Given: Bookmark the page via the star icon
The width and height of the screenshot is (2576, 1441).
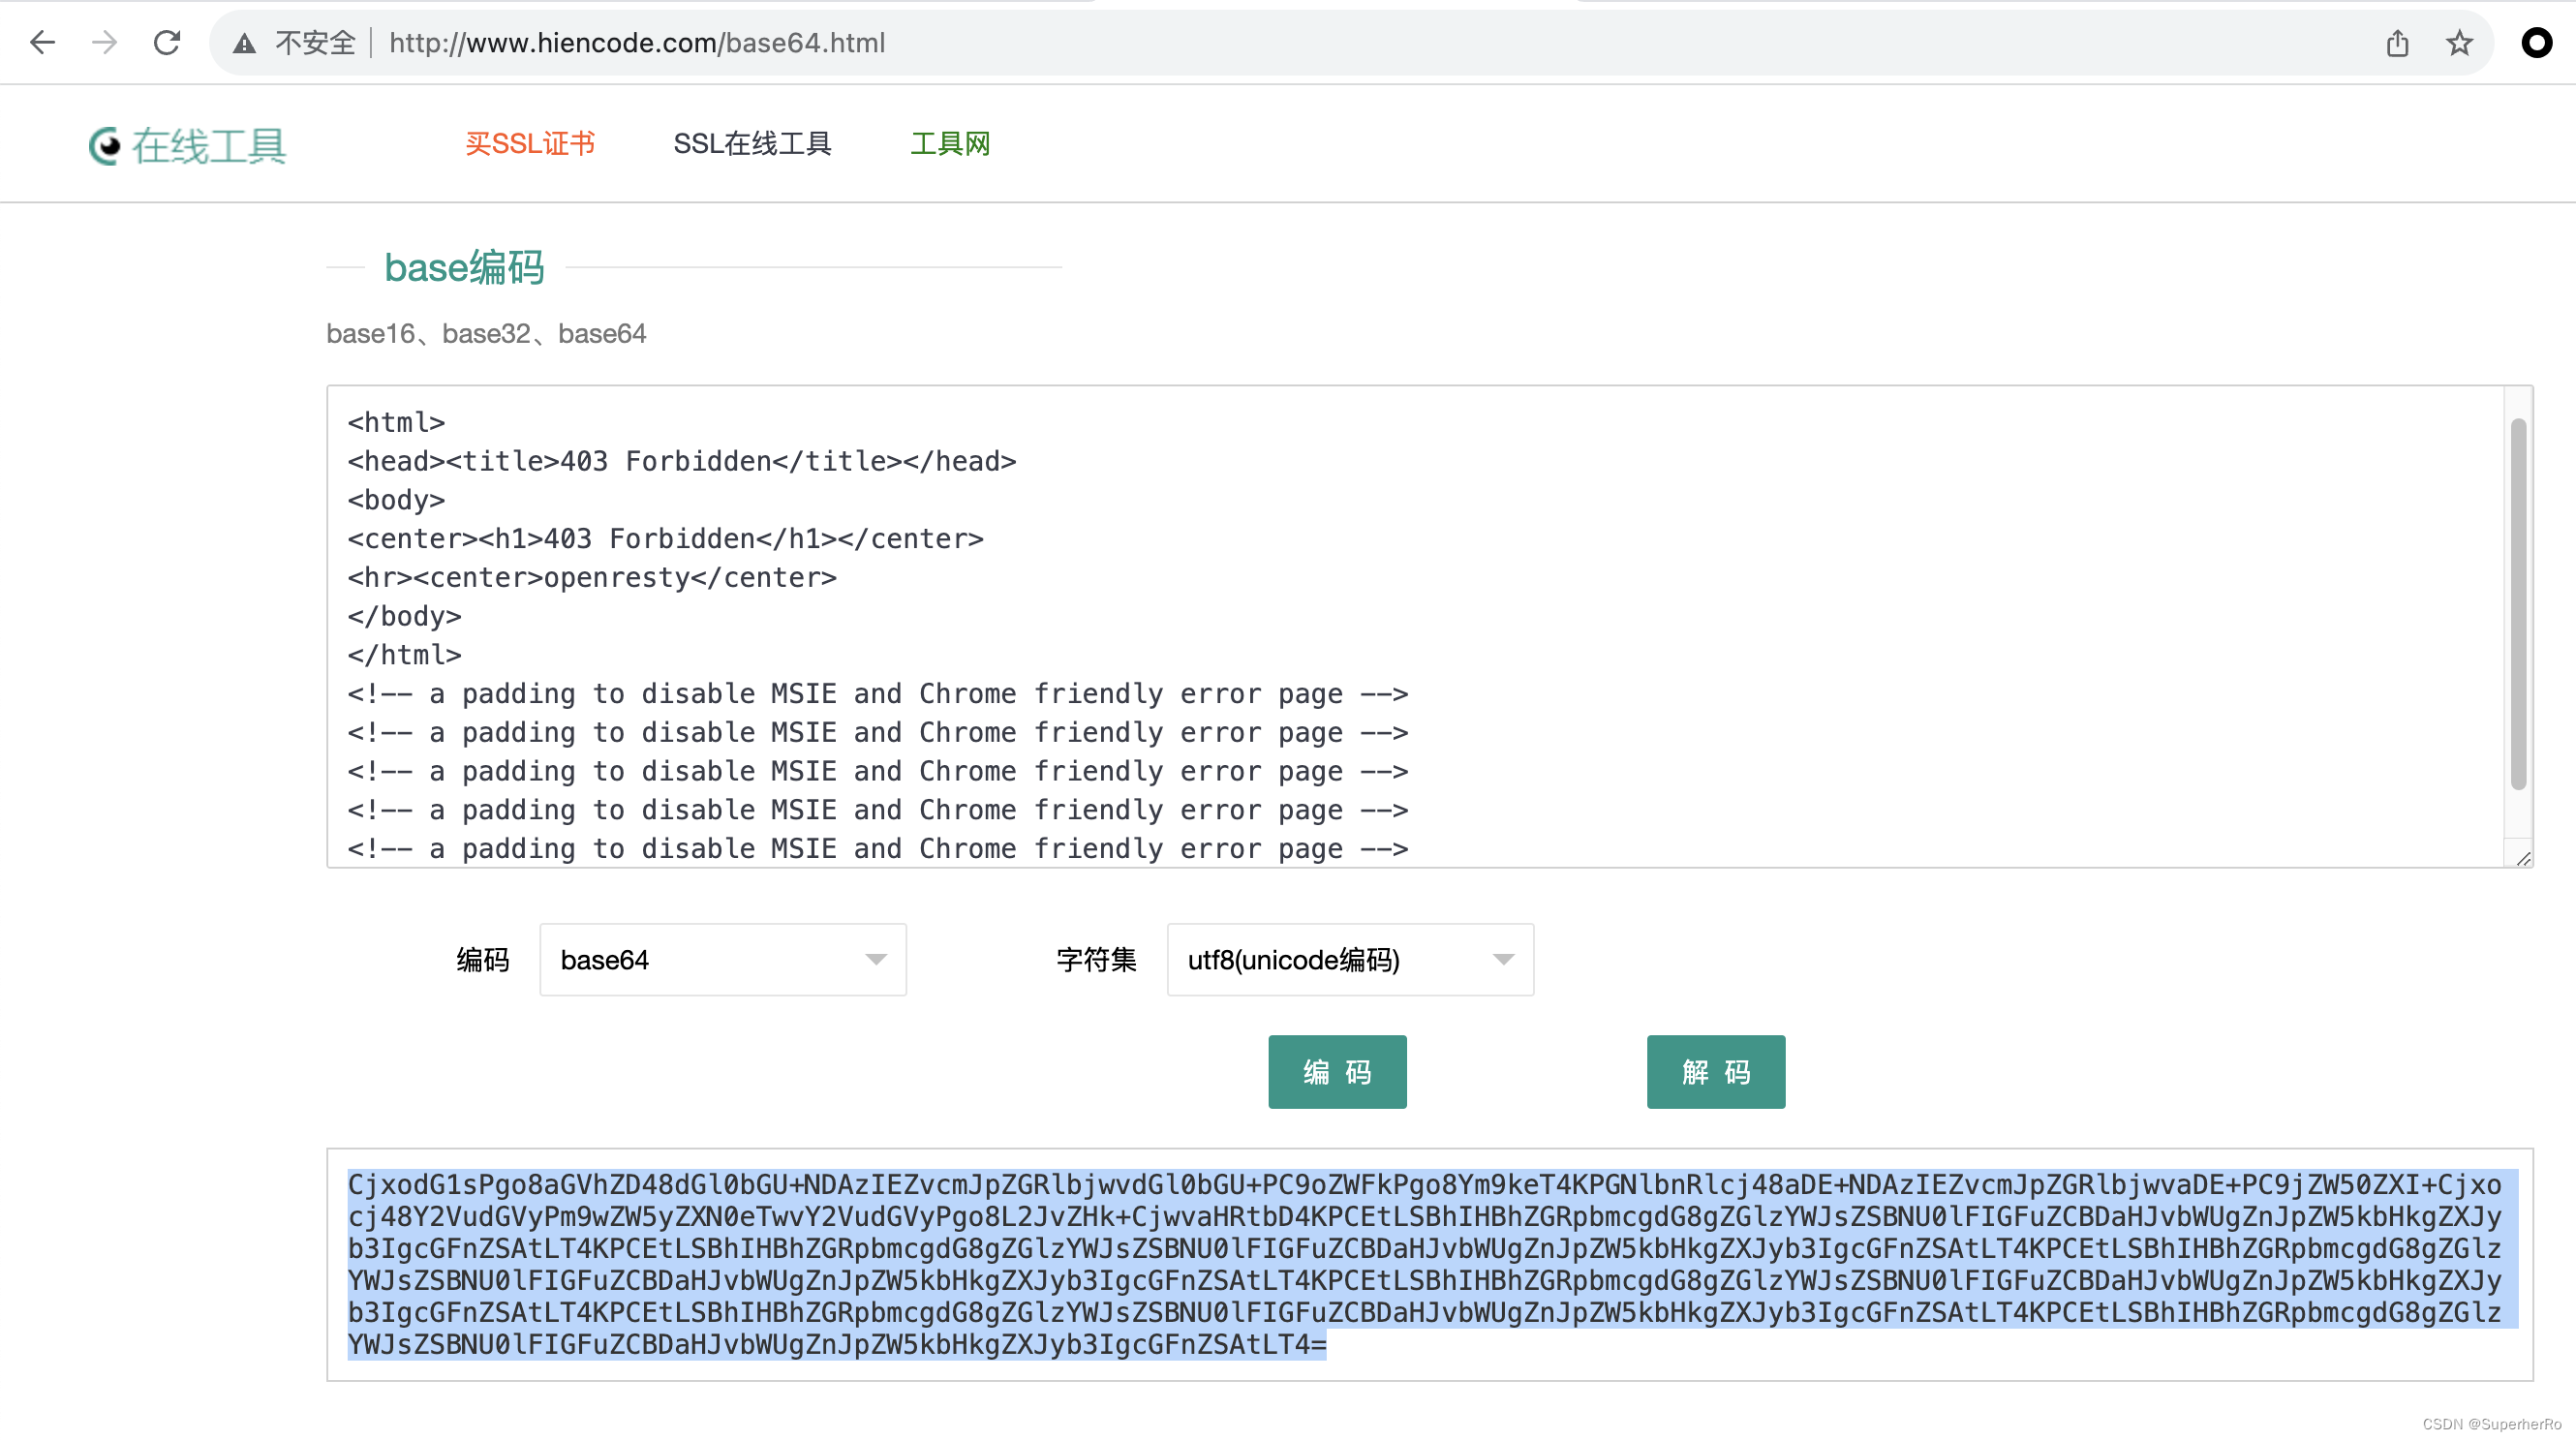Looking at the screenshot, I should 2458,42.
